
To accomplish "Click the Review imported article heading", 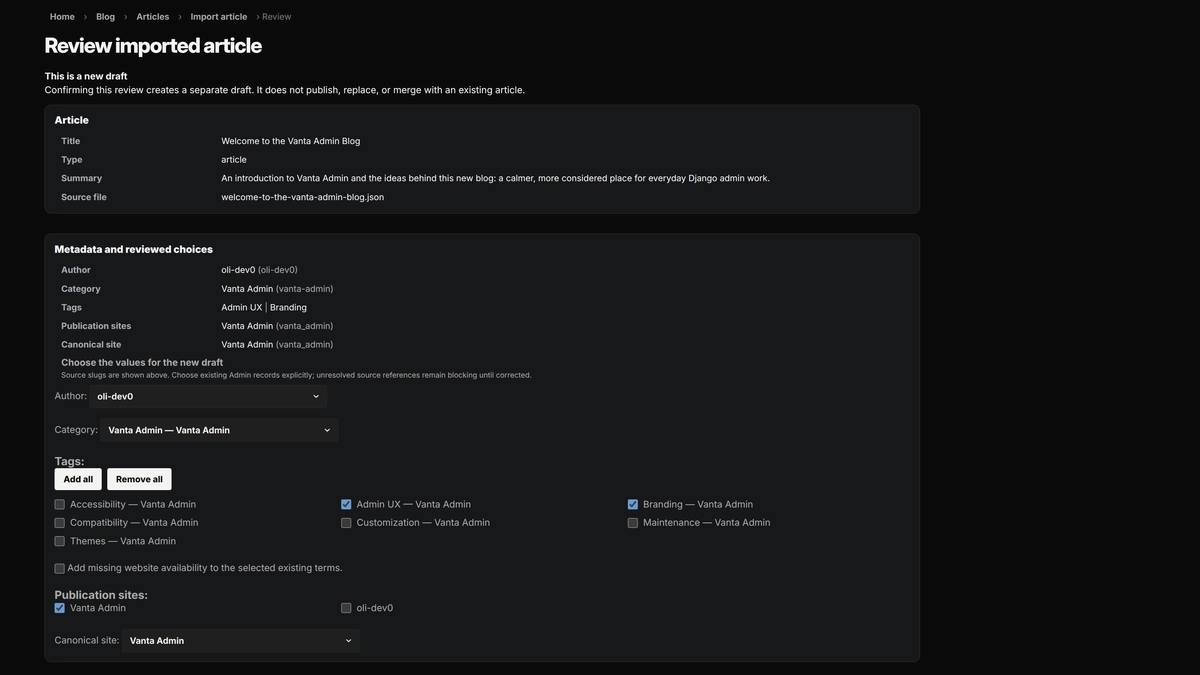I will (x=153, y=45).
